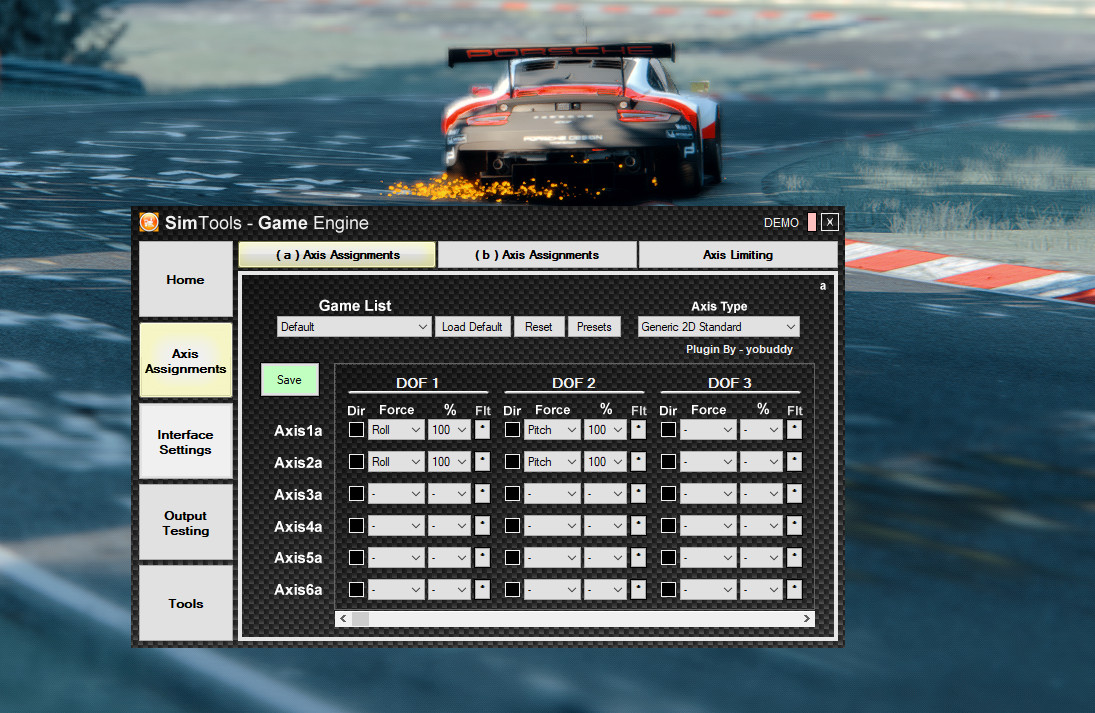
Task: Go to Output Testing section
Action: [186, 522]
